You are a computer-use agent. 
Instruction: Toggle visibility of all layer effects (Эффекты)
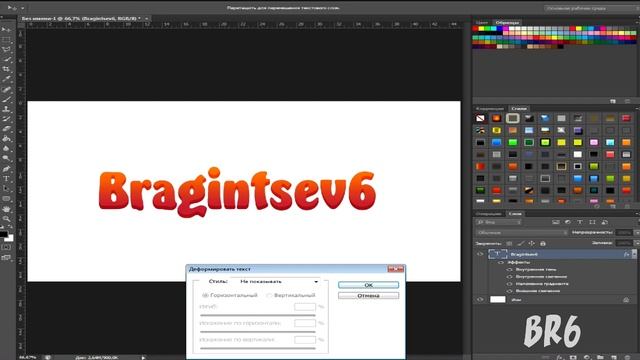pyautogui.click(x=501, y=262)
